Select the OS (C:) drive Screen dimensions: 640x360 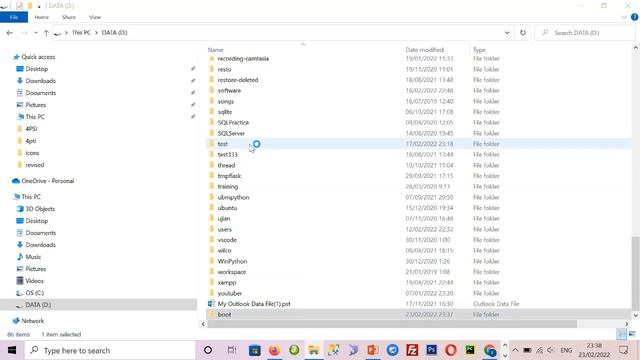[34, 293]
